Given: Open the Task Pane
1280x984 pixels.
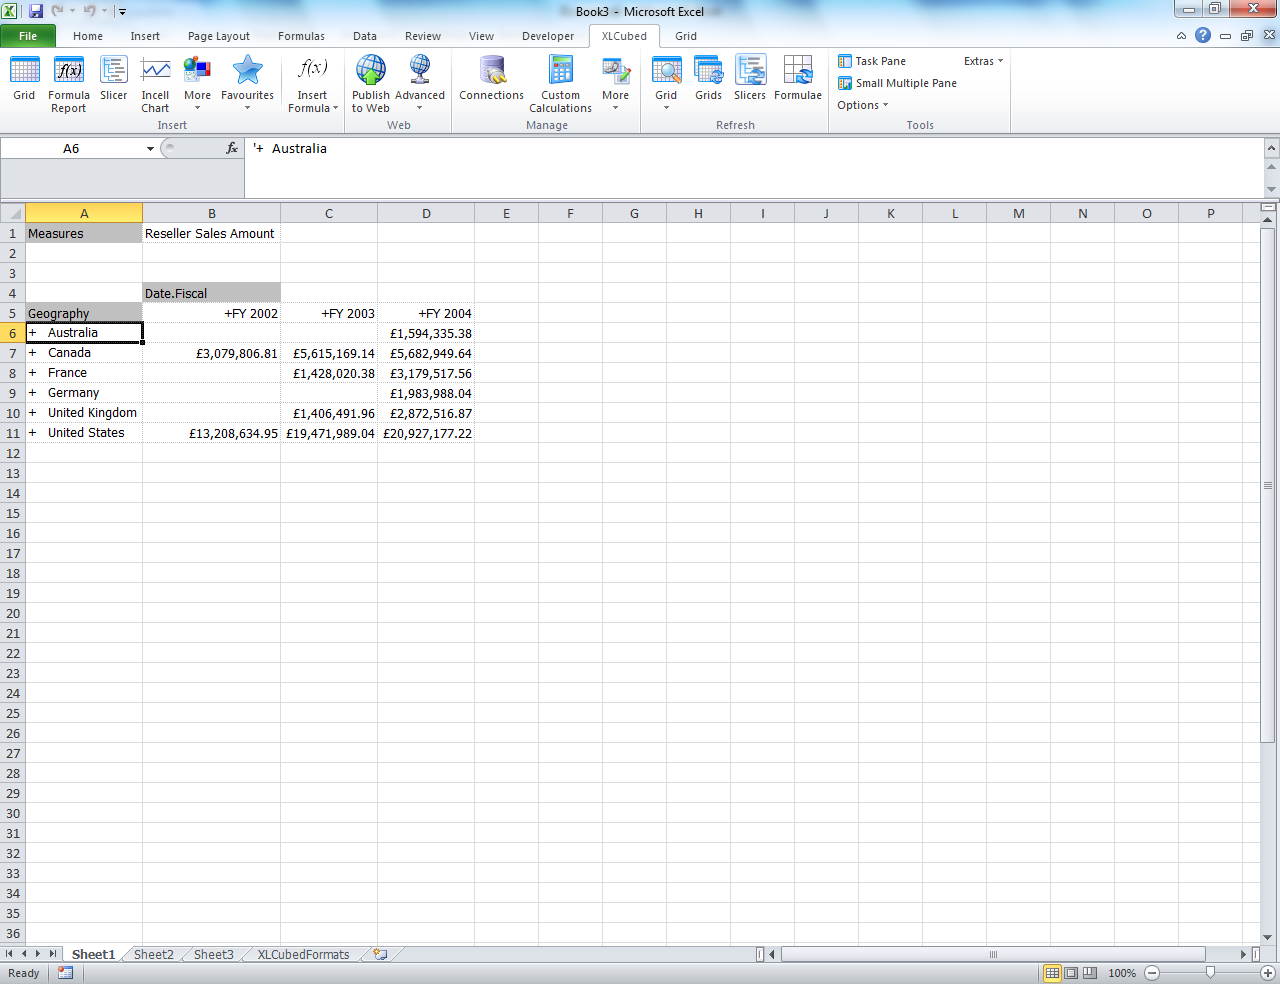Looking at the screenshot, I should [872, 61].
